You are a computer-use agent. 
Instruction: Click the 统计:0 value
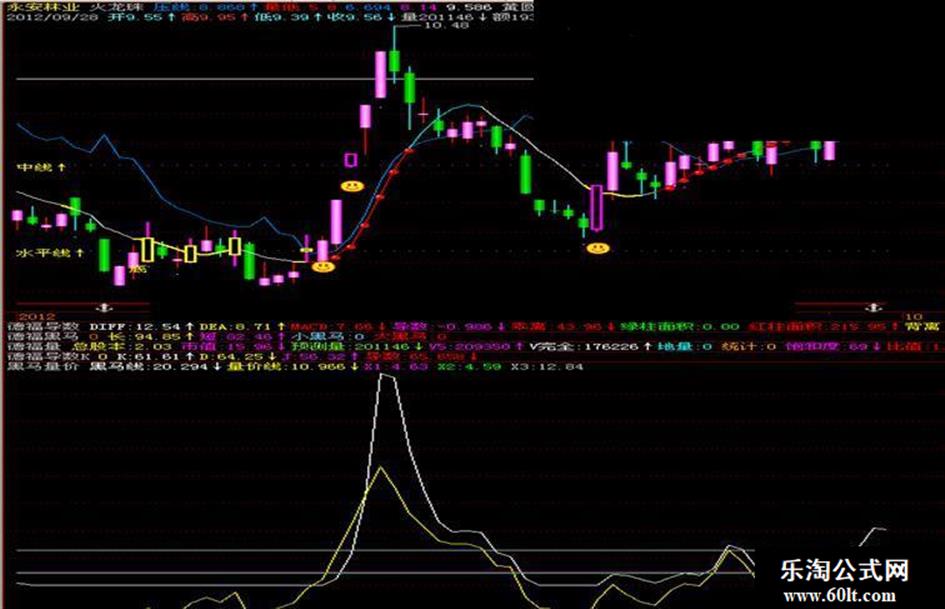[748, 347]
